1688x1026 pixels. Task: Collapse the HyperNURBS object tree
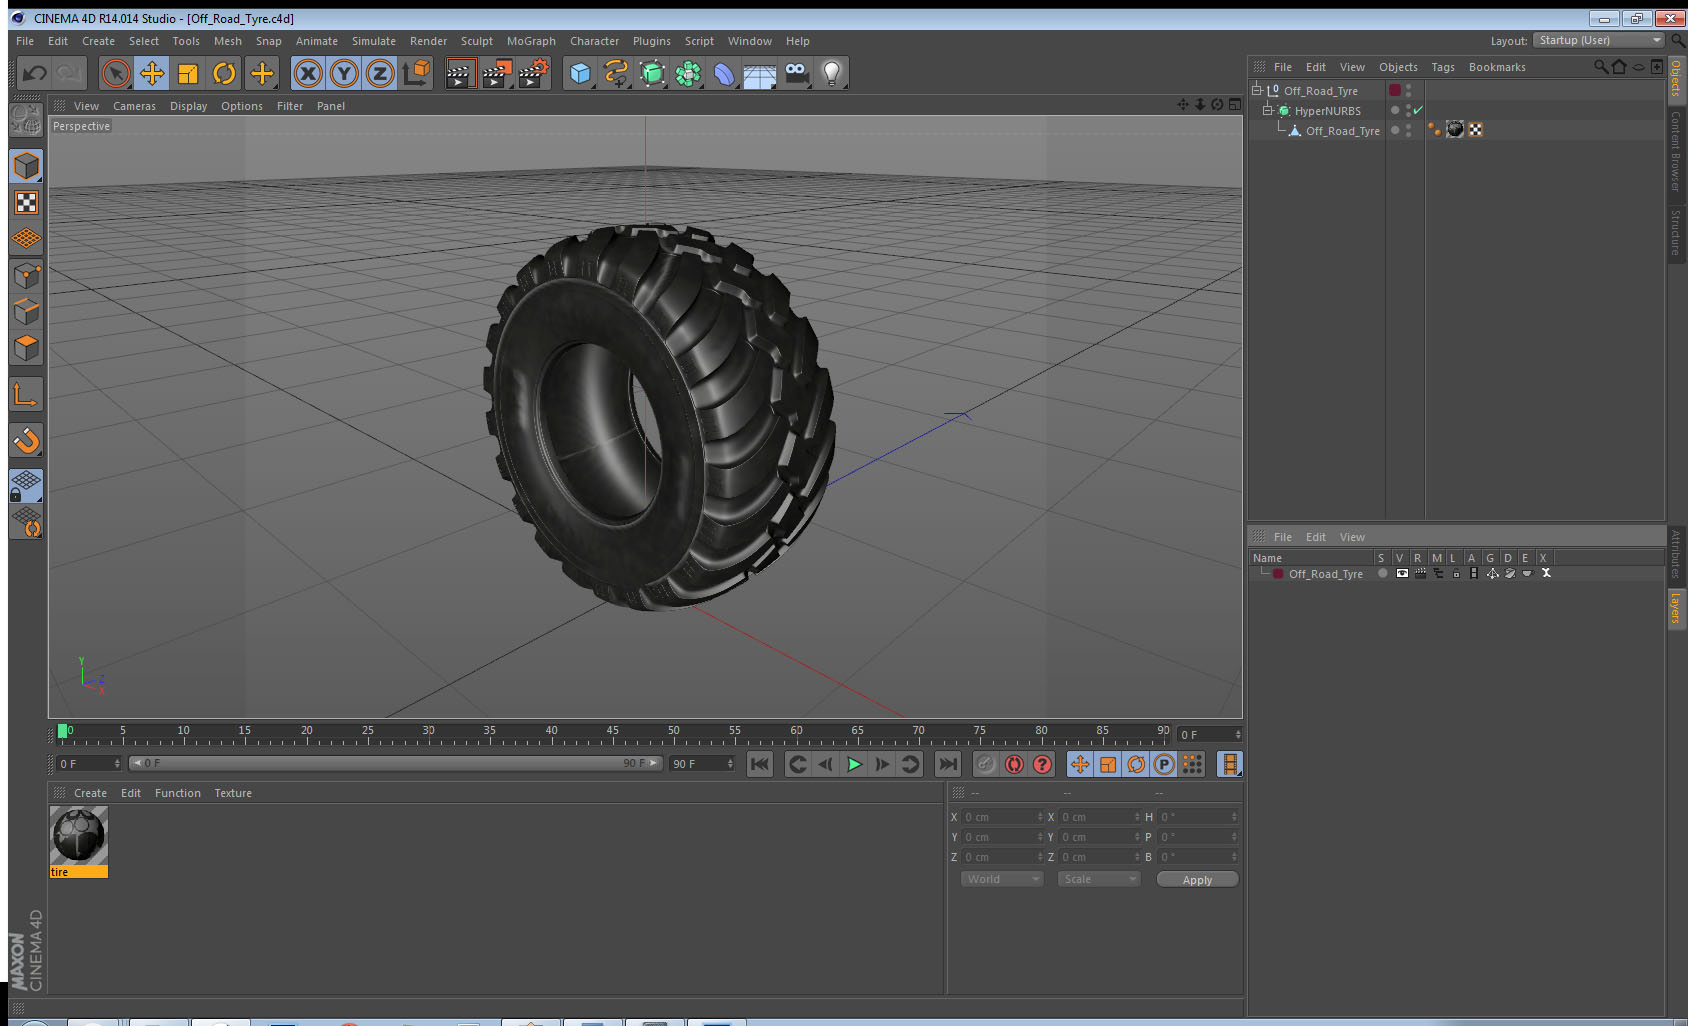tap(1267, 110)
